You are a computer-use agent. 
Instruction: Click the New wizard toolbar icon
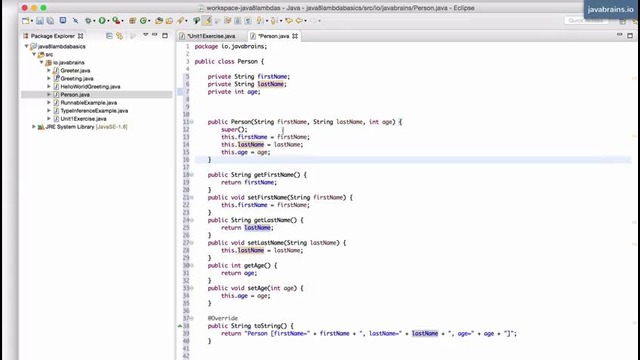pyautogui.click(x=25, y=20)
